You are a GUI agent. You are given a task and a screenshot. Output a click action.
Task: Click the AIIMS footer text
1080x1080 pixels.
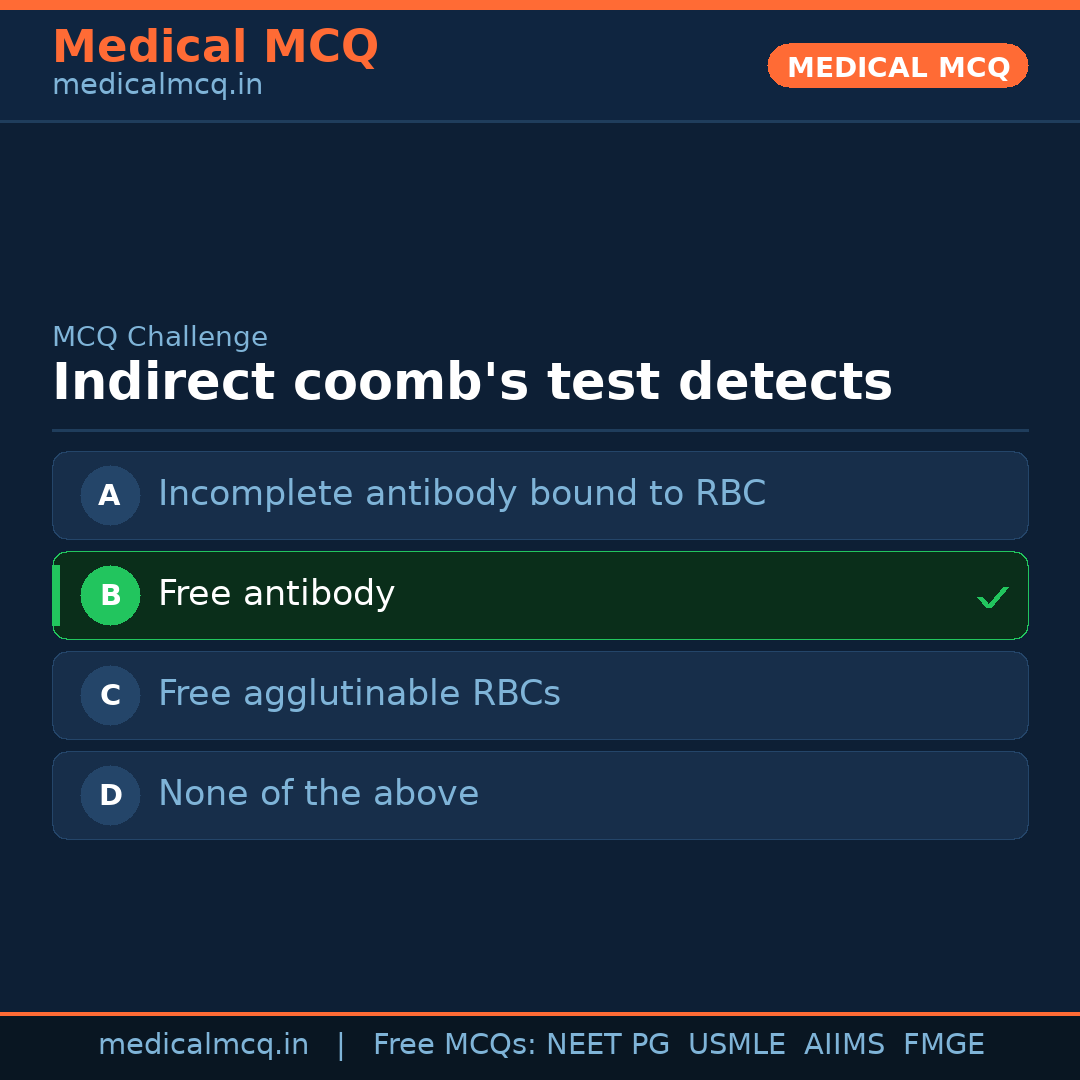point(844,1045)
